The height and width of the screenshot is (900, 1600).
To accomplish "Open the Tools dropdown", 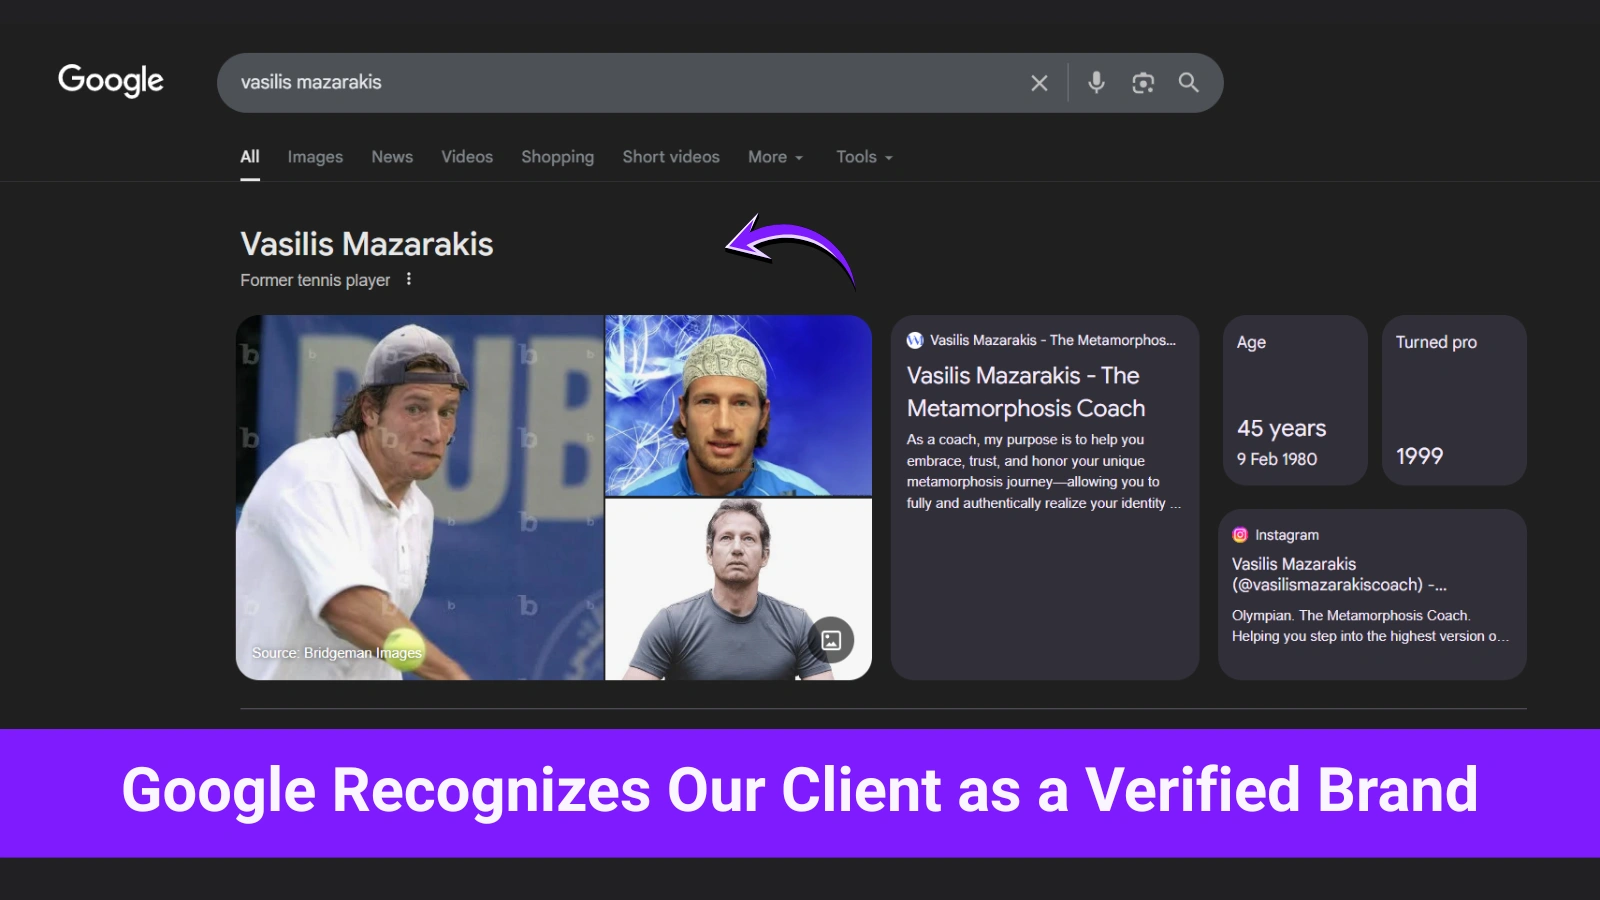I will (x=862, y=157).
